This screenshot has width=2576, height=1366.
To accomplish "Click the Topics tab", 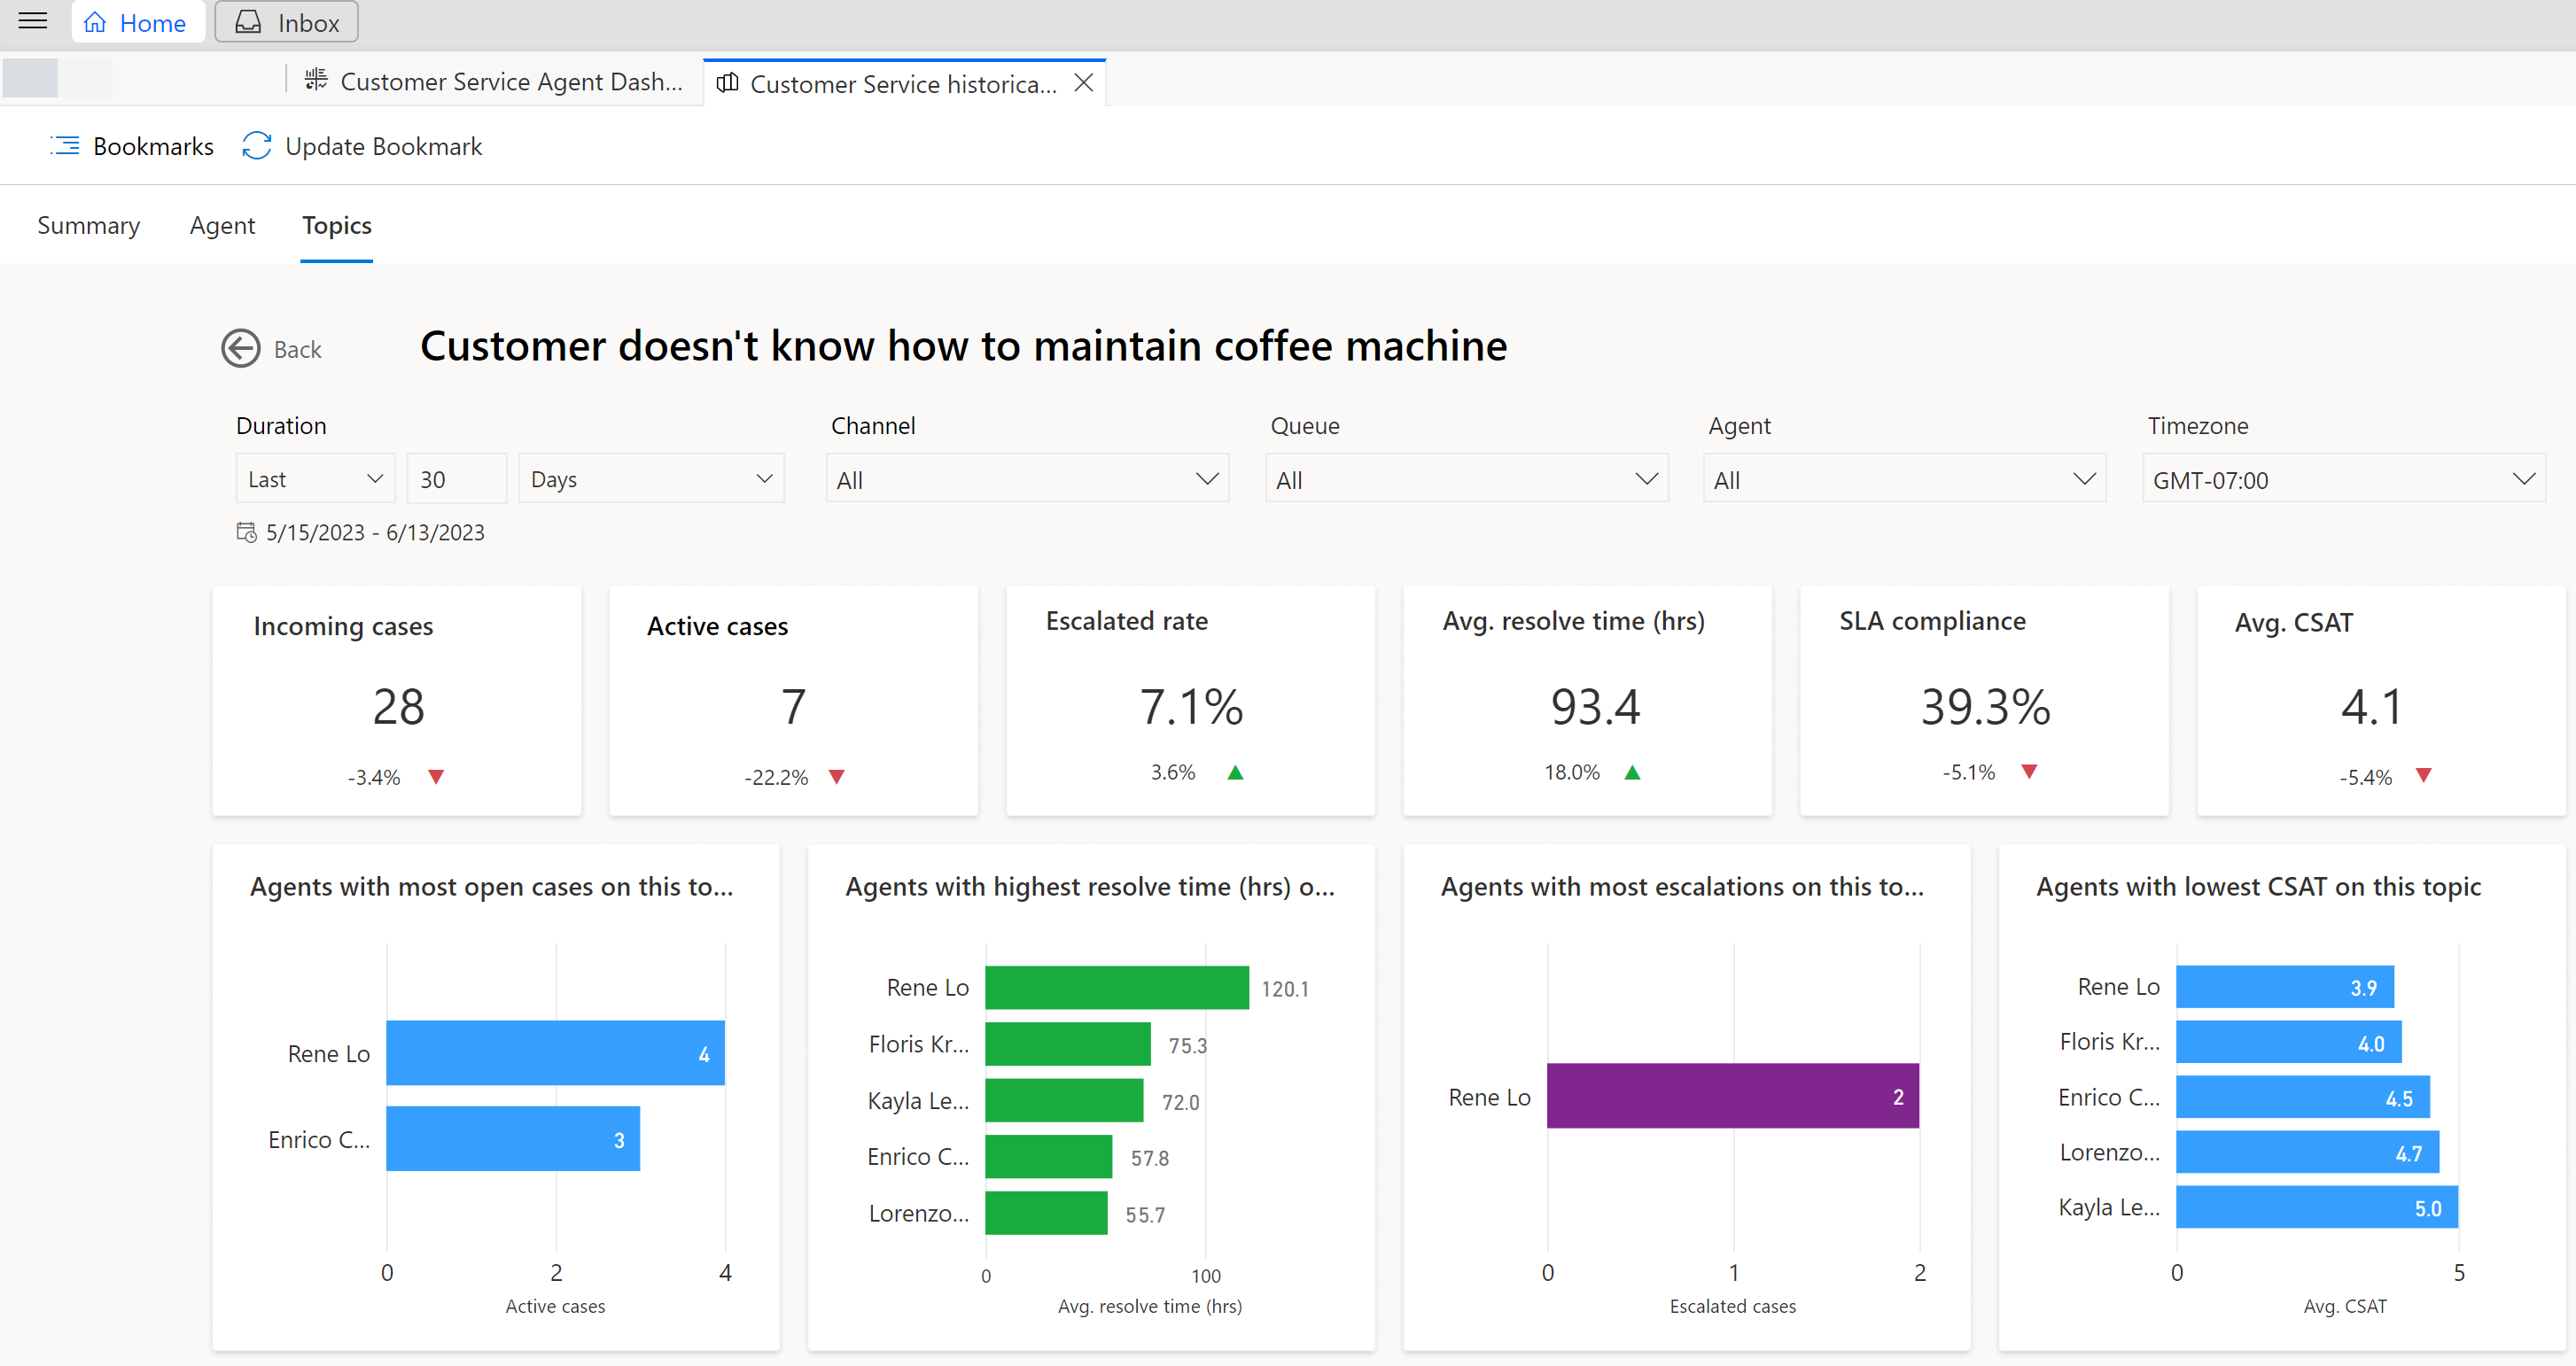I will point(336,225).
